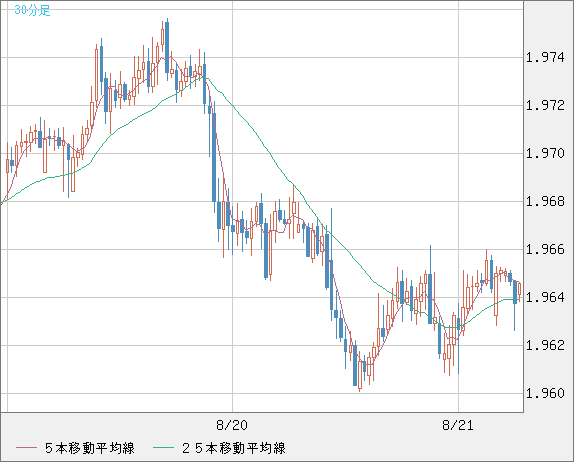
Task: Click the 8/21 date axis label
Action: pyautogui.click(x=458, y=425)
